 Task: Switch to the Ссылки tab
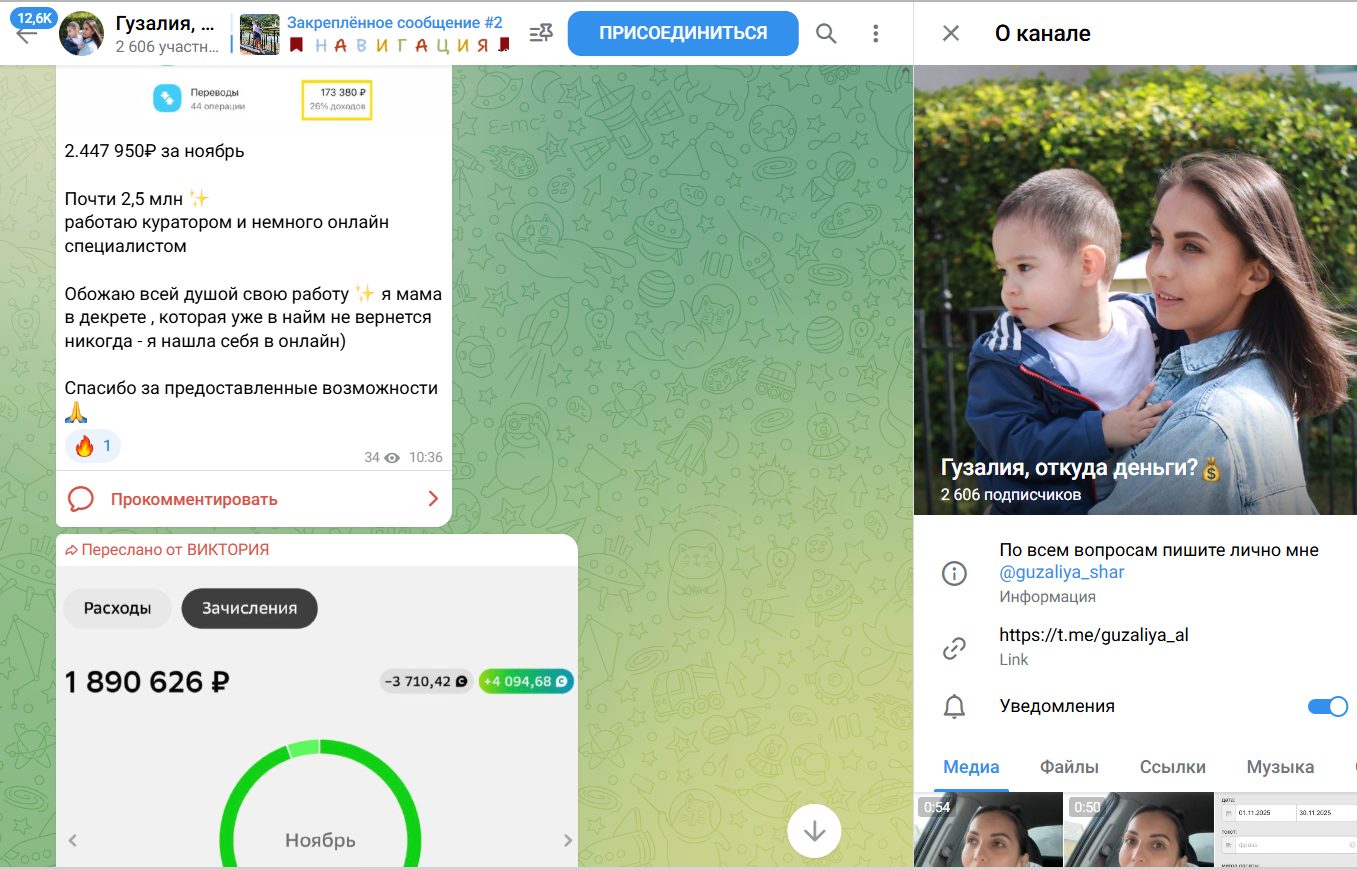click(x=1172, y=767)
